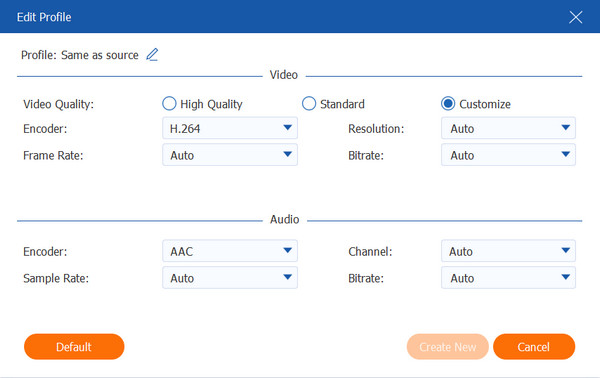Screen dimensions: 600x378
Task: Click the Cancel button
Action: tap(534, 347)
